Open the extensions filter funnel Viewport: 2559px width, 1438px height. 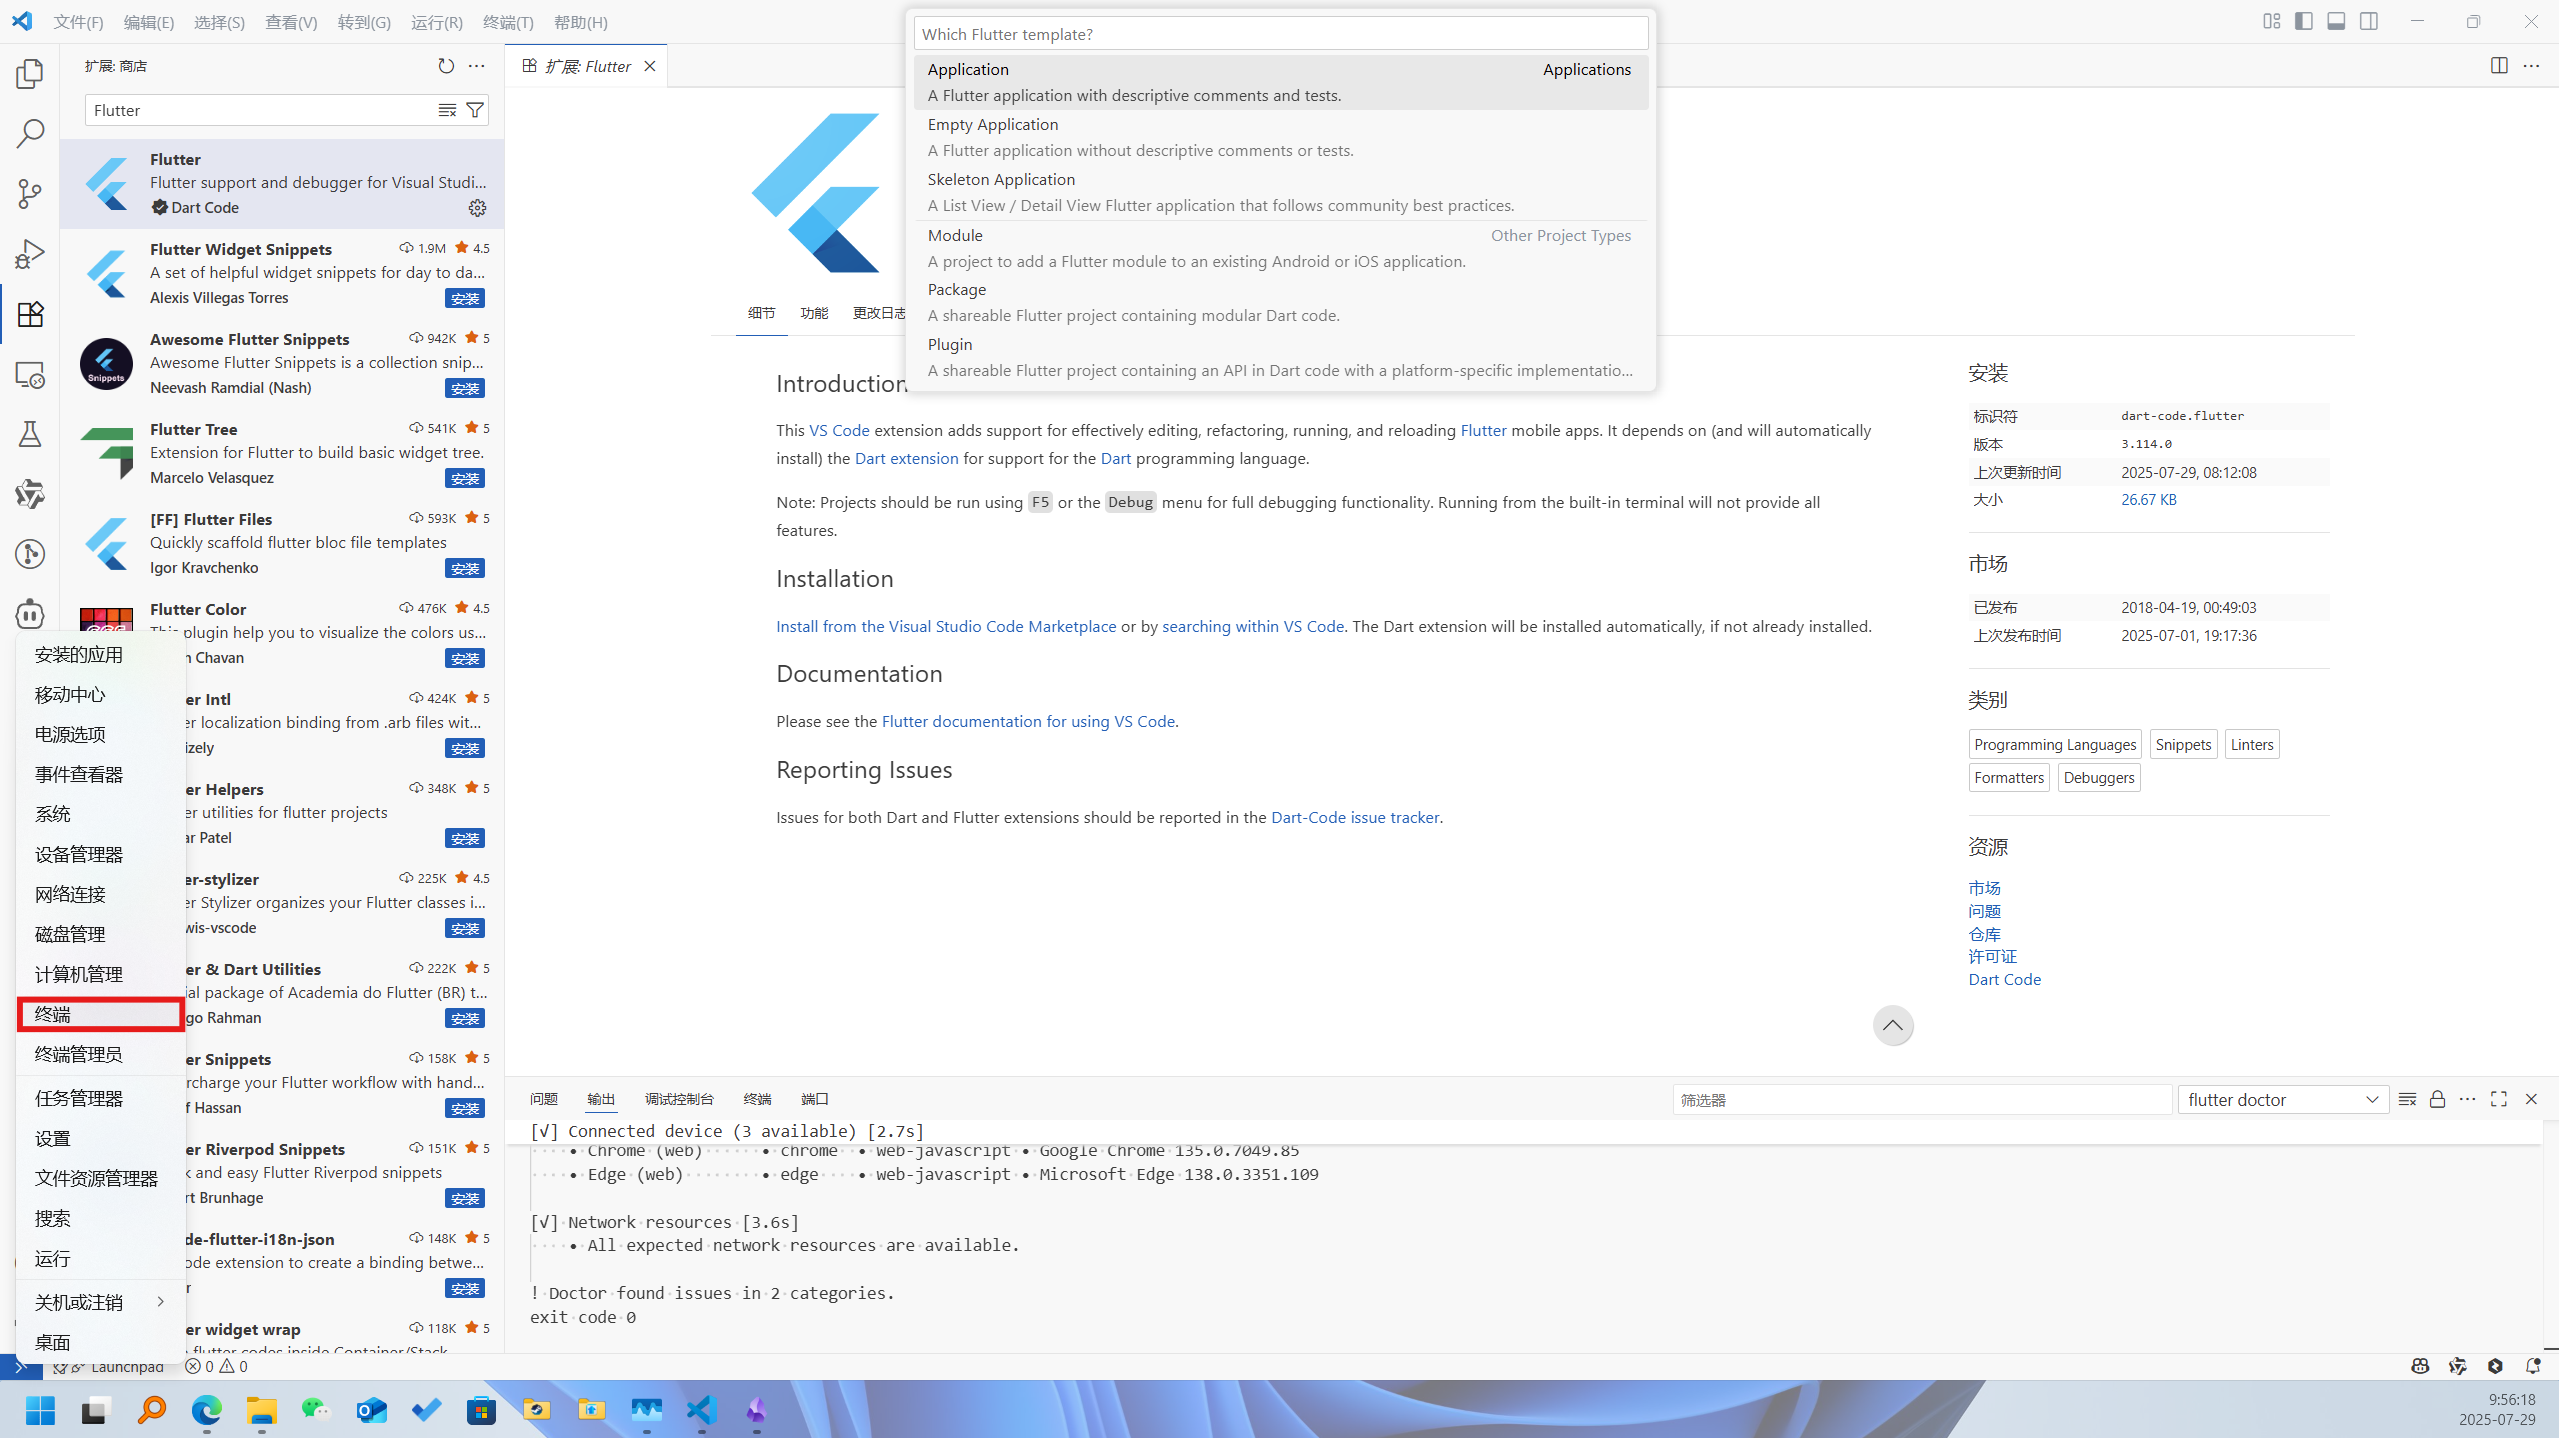tap(475, 110)
